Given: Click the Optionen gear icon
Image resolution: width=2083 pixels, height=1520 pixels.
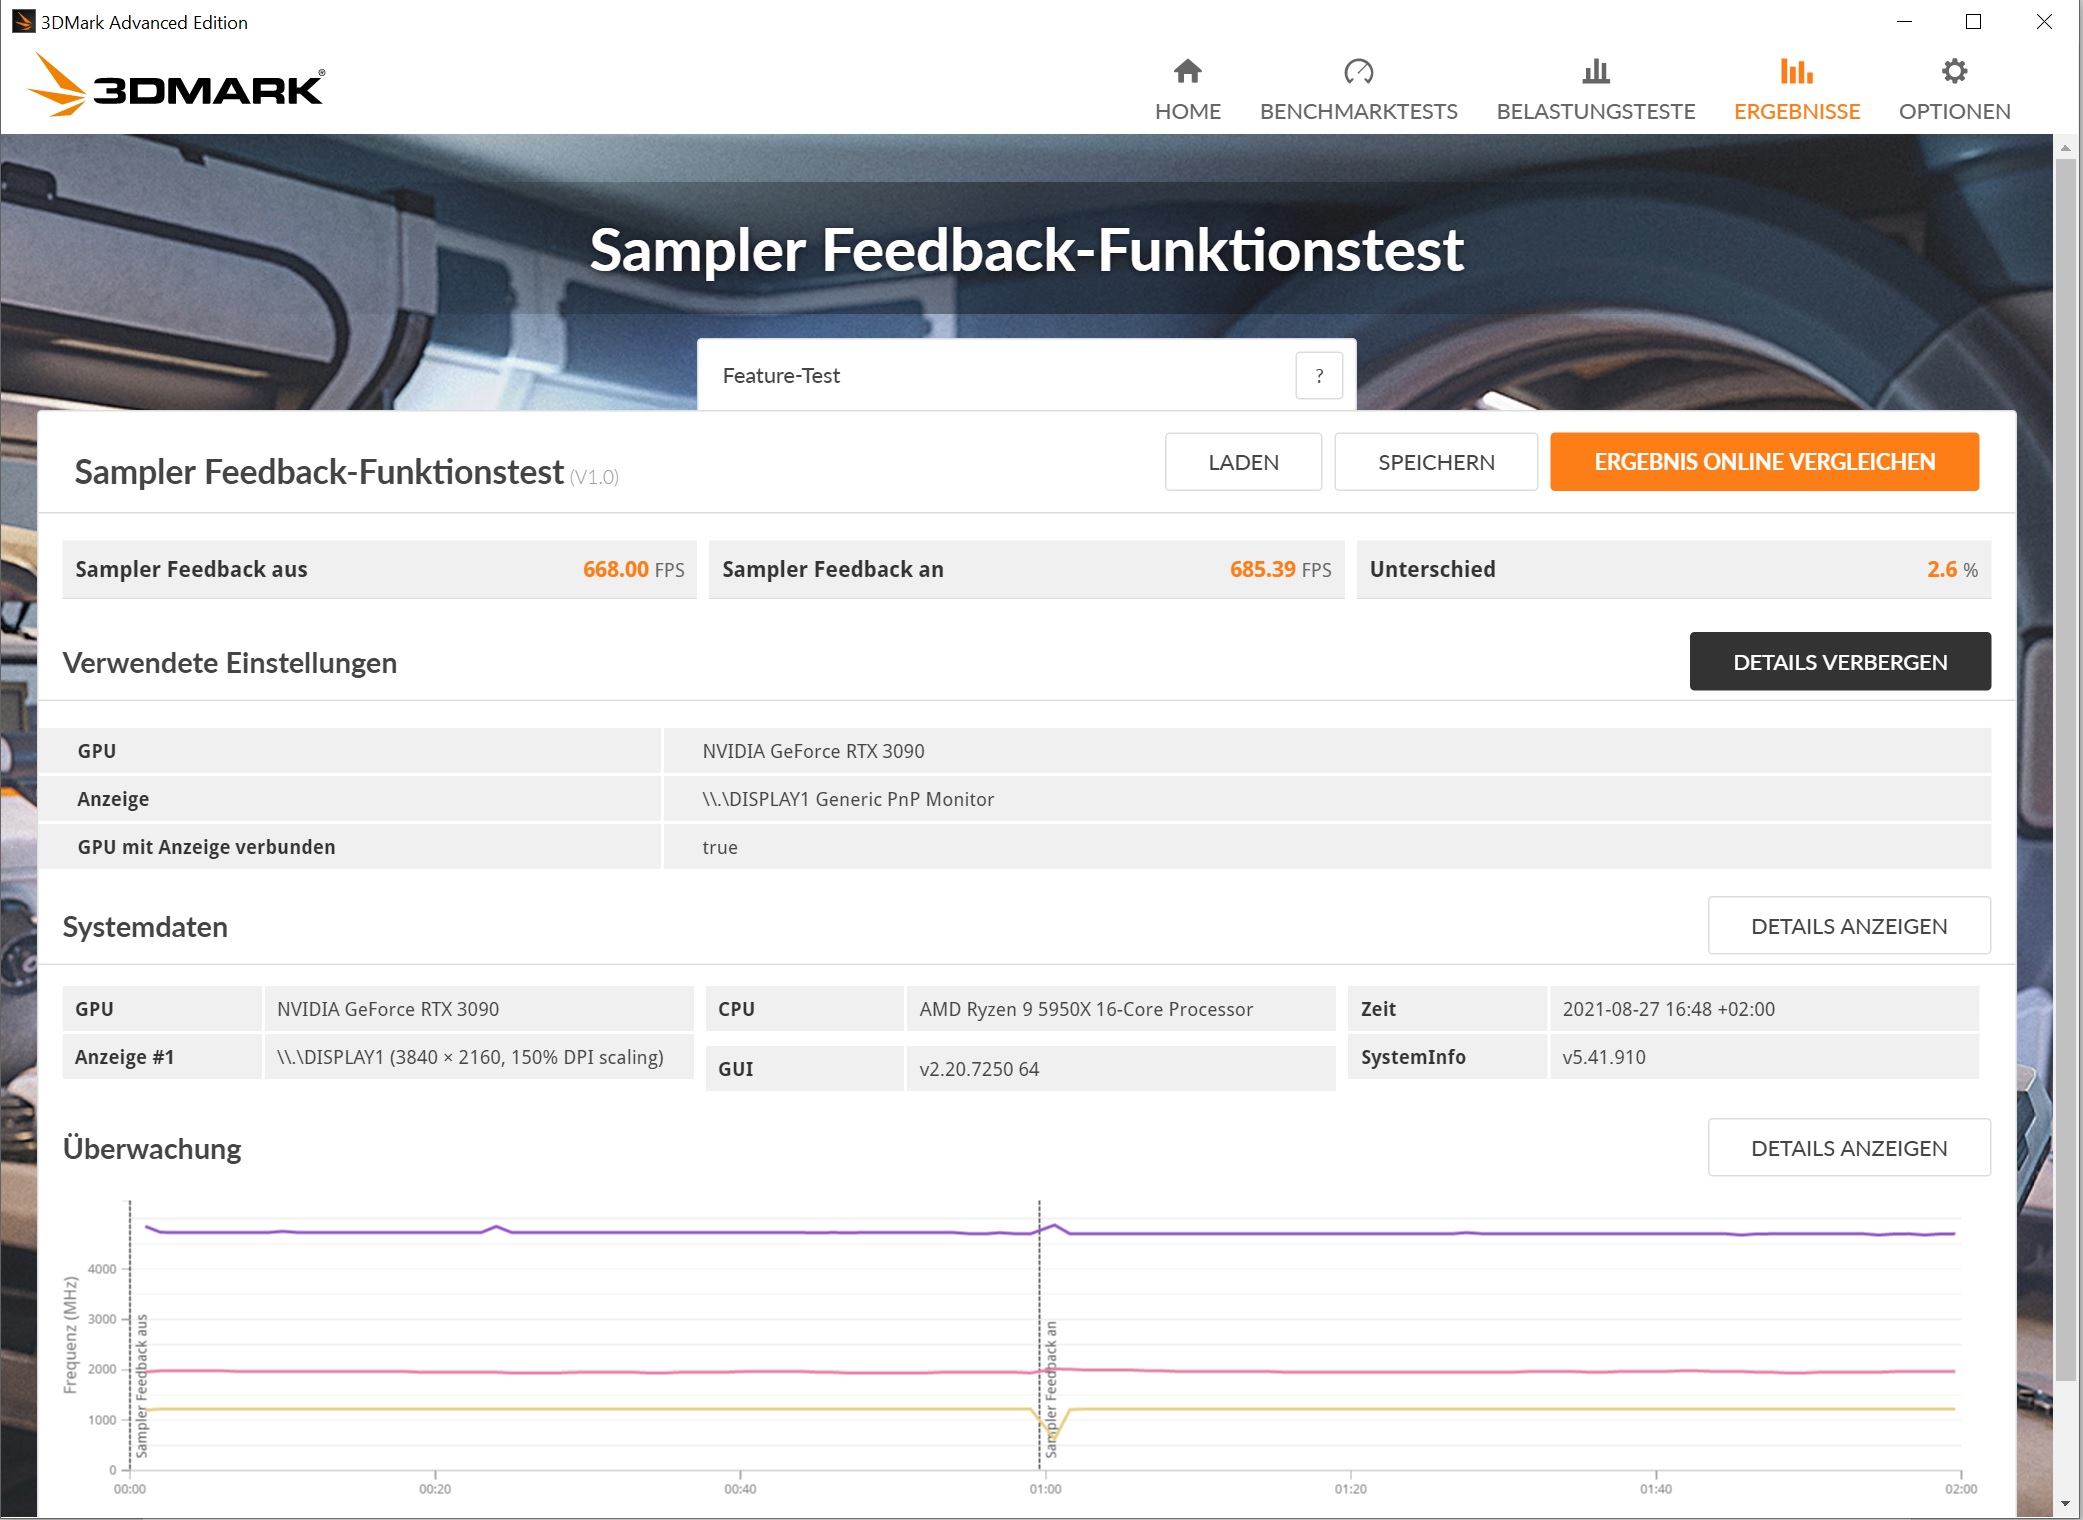Looking at the screenshot, I should pos(1954,72).
